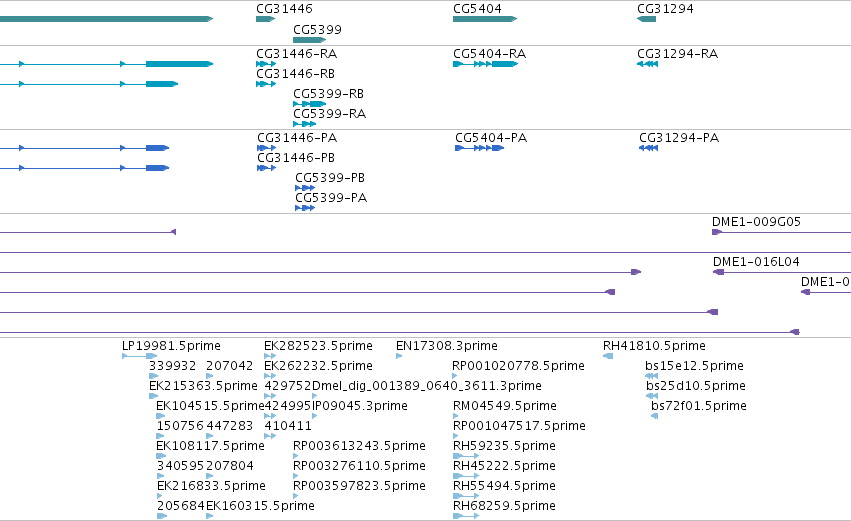851x521 pixels.
Task: Open protein feature CG5399-PB
Action: tap(330, 178)
